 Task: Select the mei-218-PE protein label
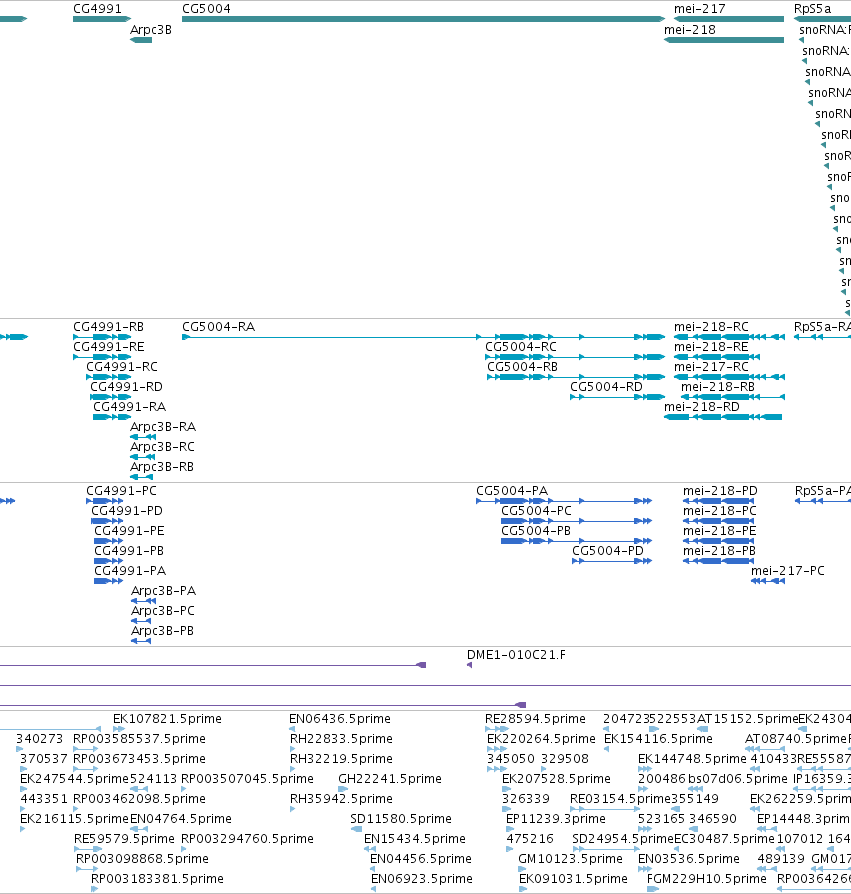pos(719,530)
